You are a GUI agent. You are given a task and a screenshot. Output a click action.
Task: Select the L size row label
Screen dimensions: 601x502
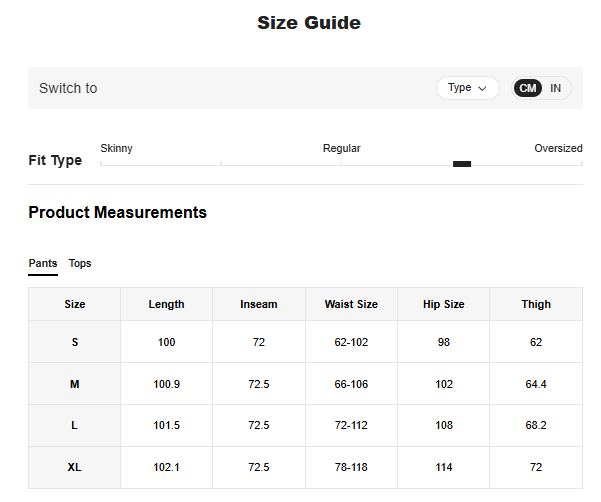[x=75, y=425]
